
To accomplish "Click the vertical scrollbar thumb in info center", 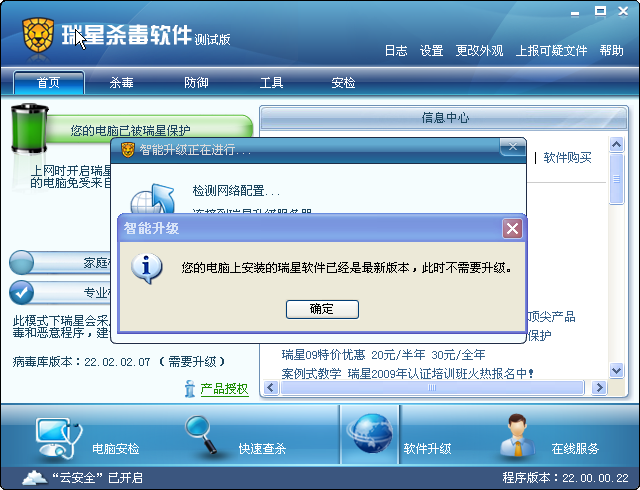I will (616, 179).
